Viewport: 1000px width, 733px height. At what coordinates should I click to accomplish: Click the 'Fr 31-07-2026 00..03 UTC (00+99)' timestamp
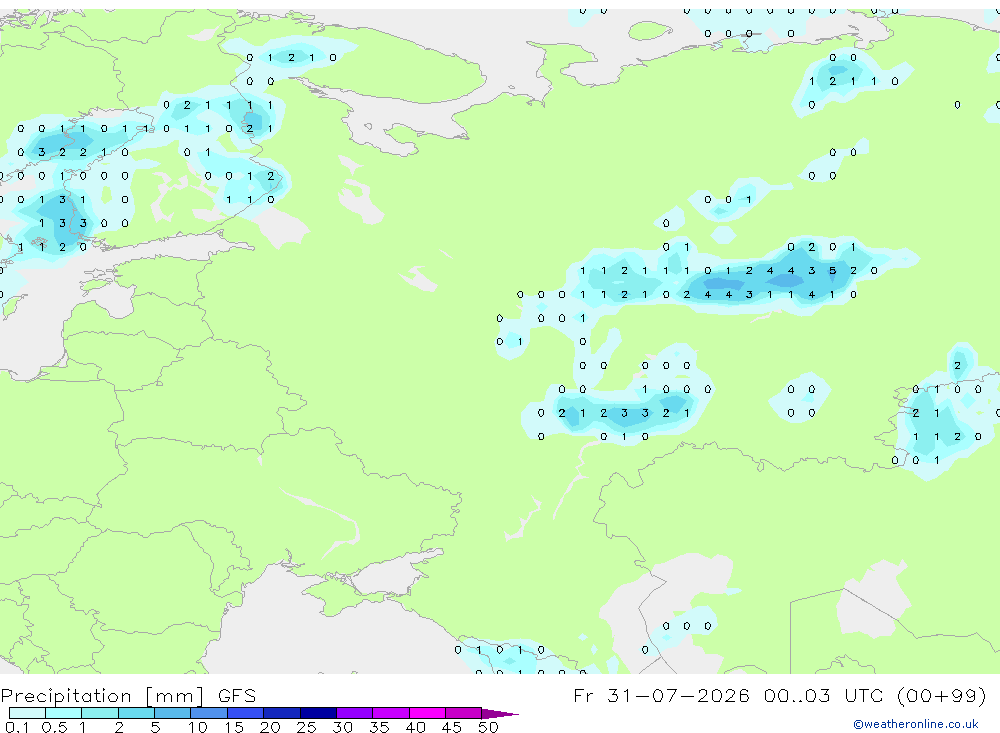pyautogui.click(x=779, y=695)
